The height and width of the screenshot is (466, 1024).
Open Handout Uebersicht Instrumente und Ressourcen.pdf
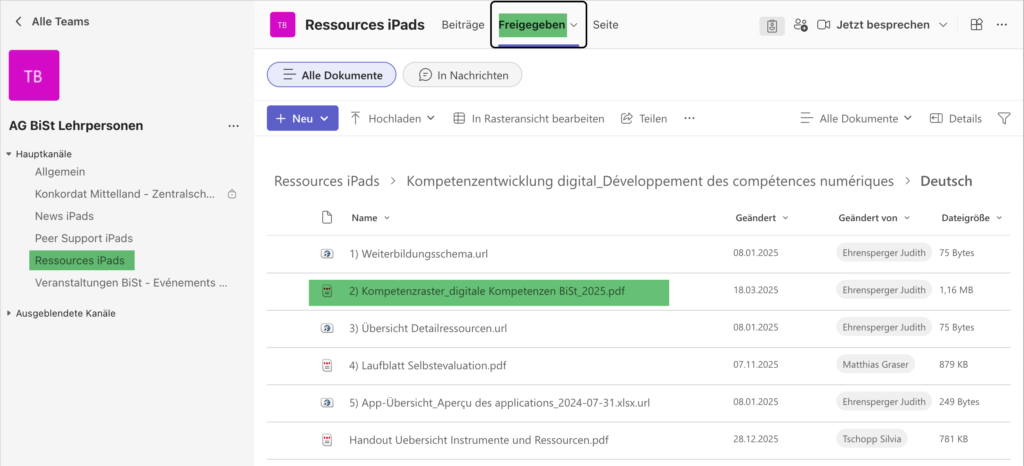point(479,440)
